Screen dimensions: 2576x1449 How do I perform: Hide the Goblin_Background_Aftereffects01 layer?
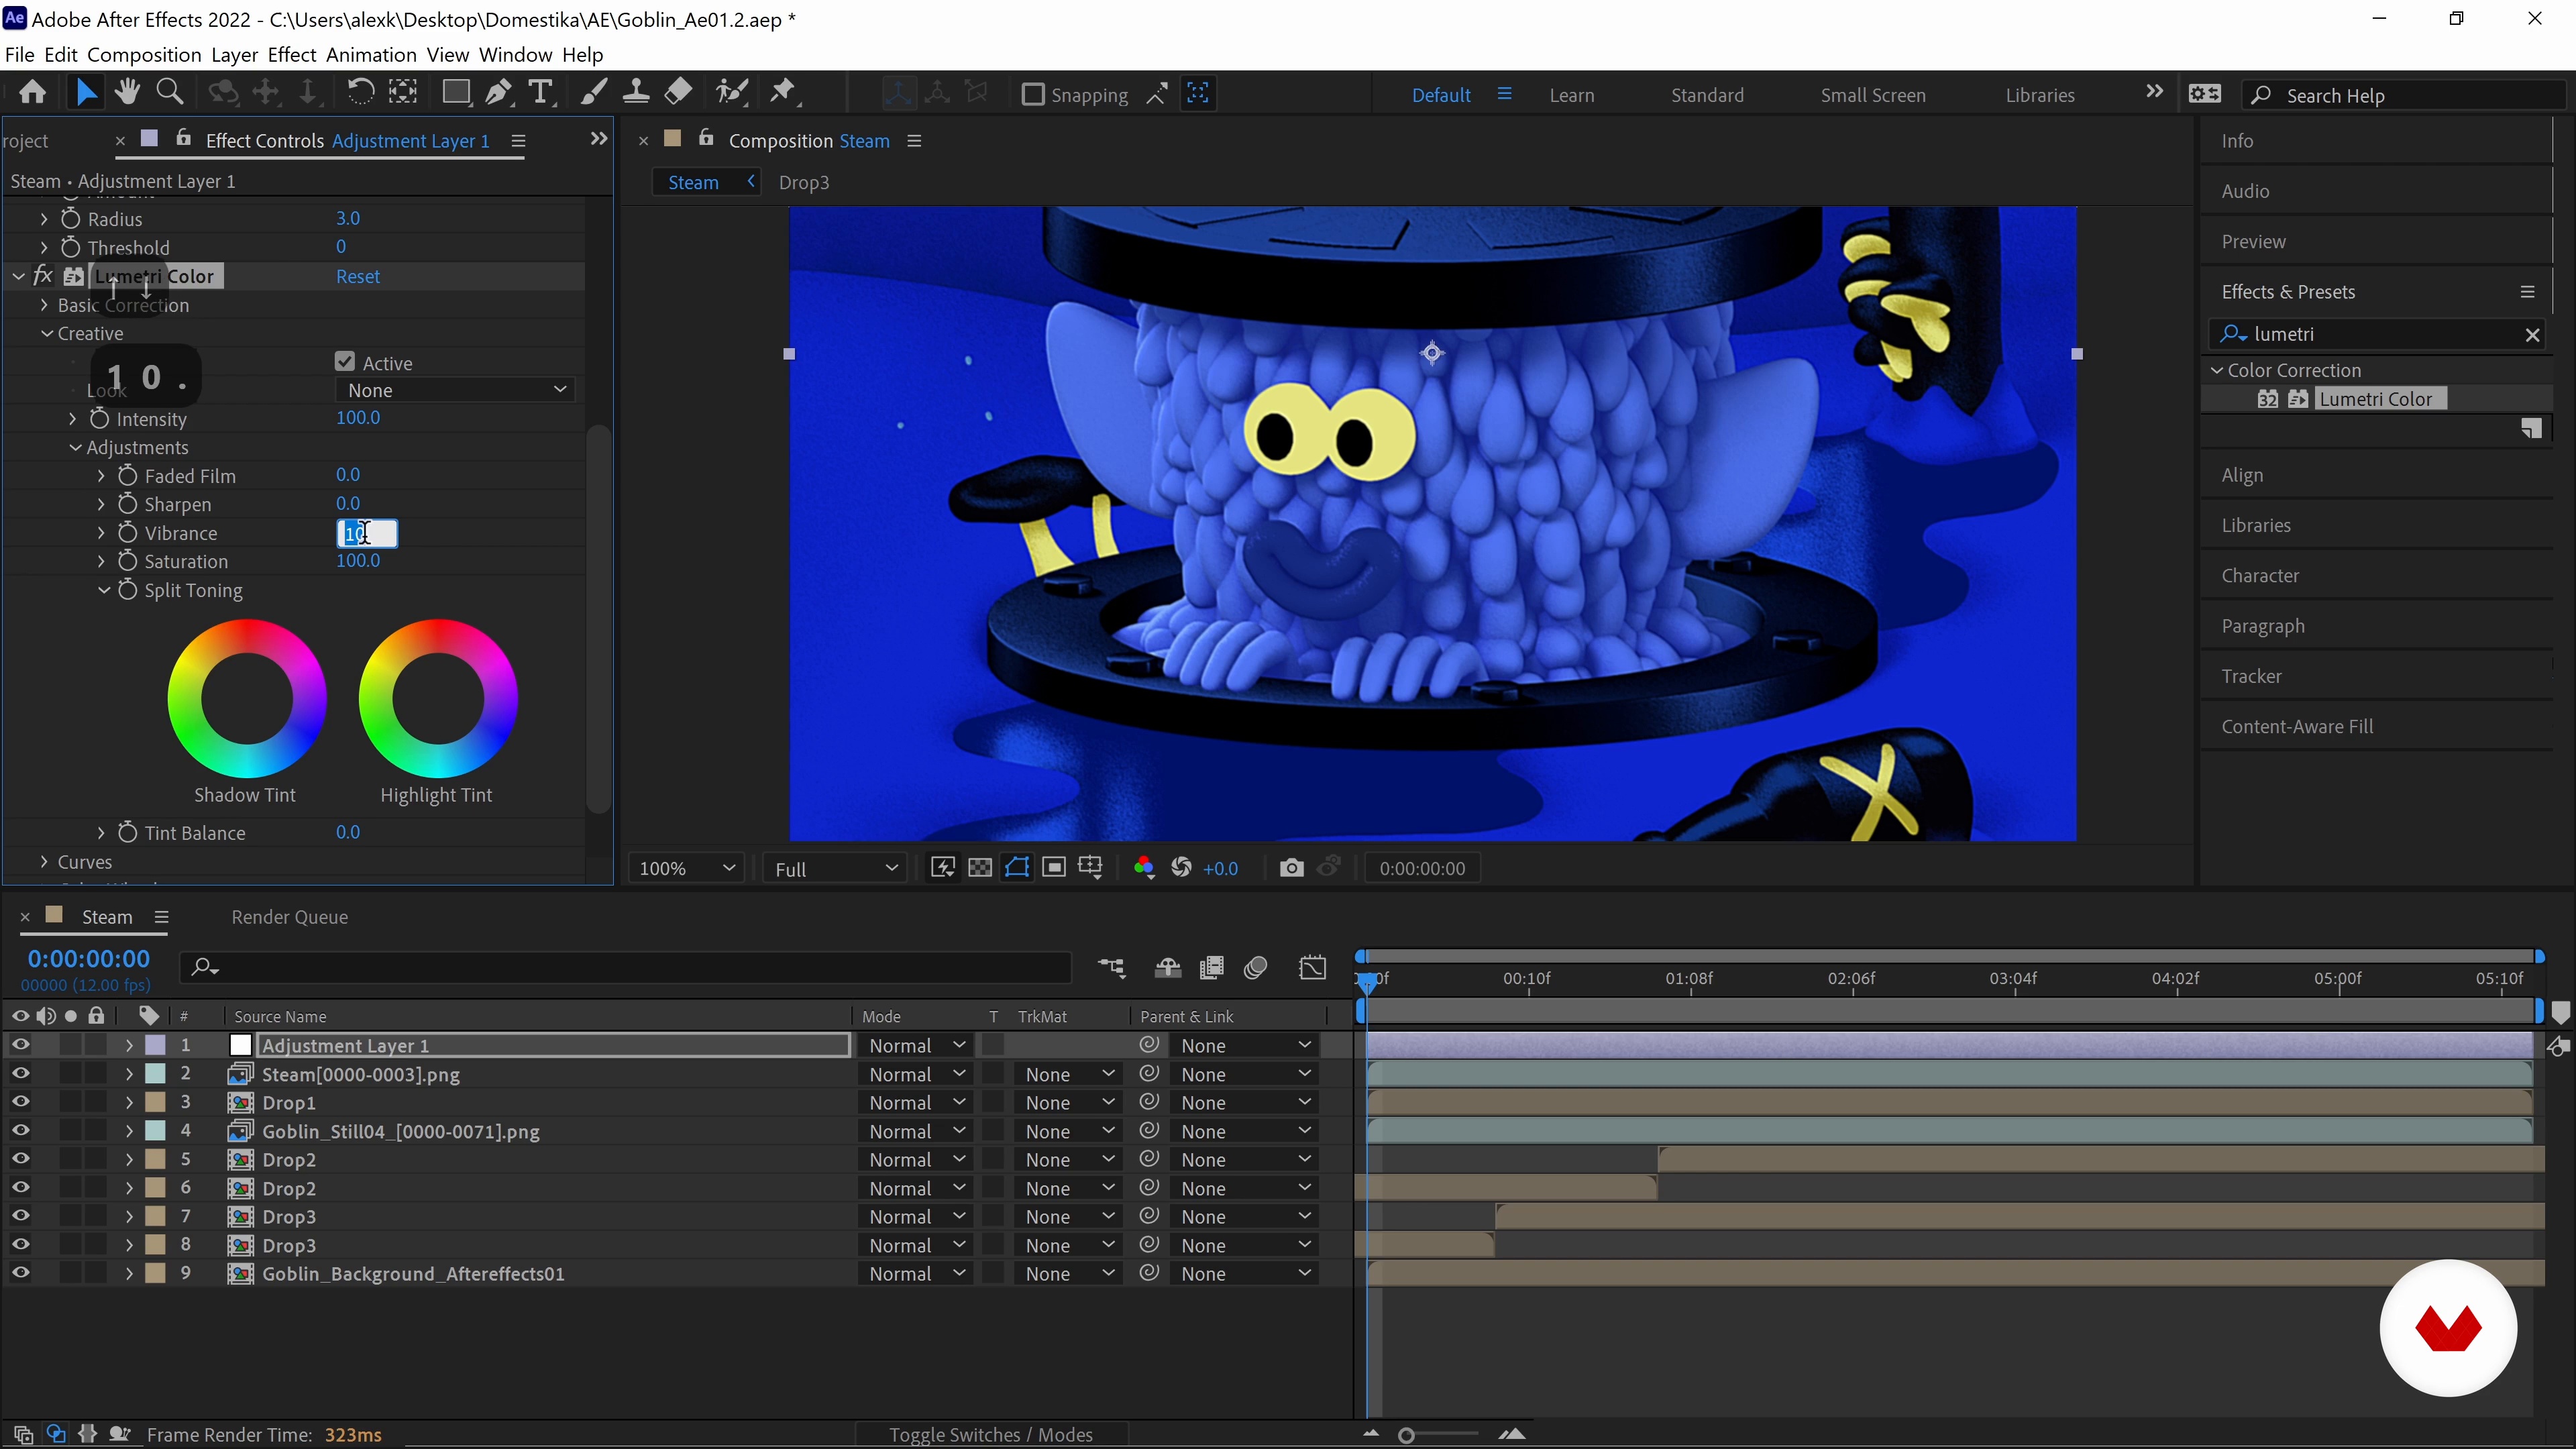[20, 1273]
